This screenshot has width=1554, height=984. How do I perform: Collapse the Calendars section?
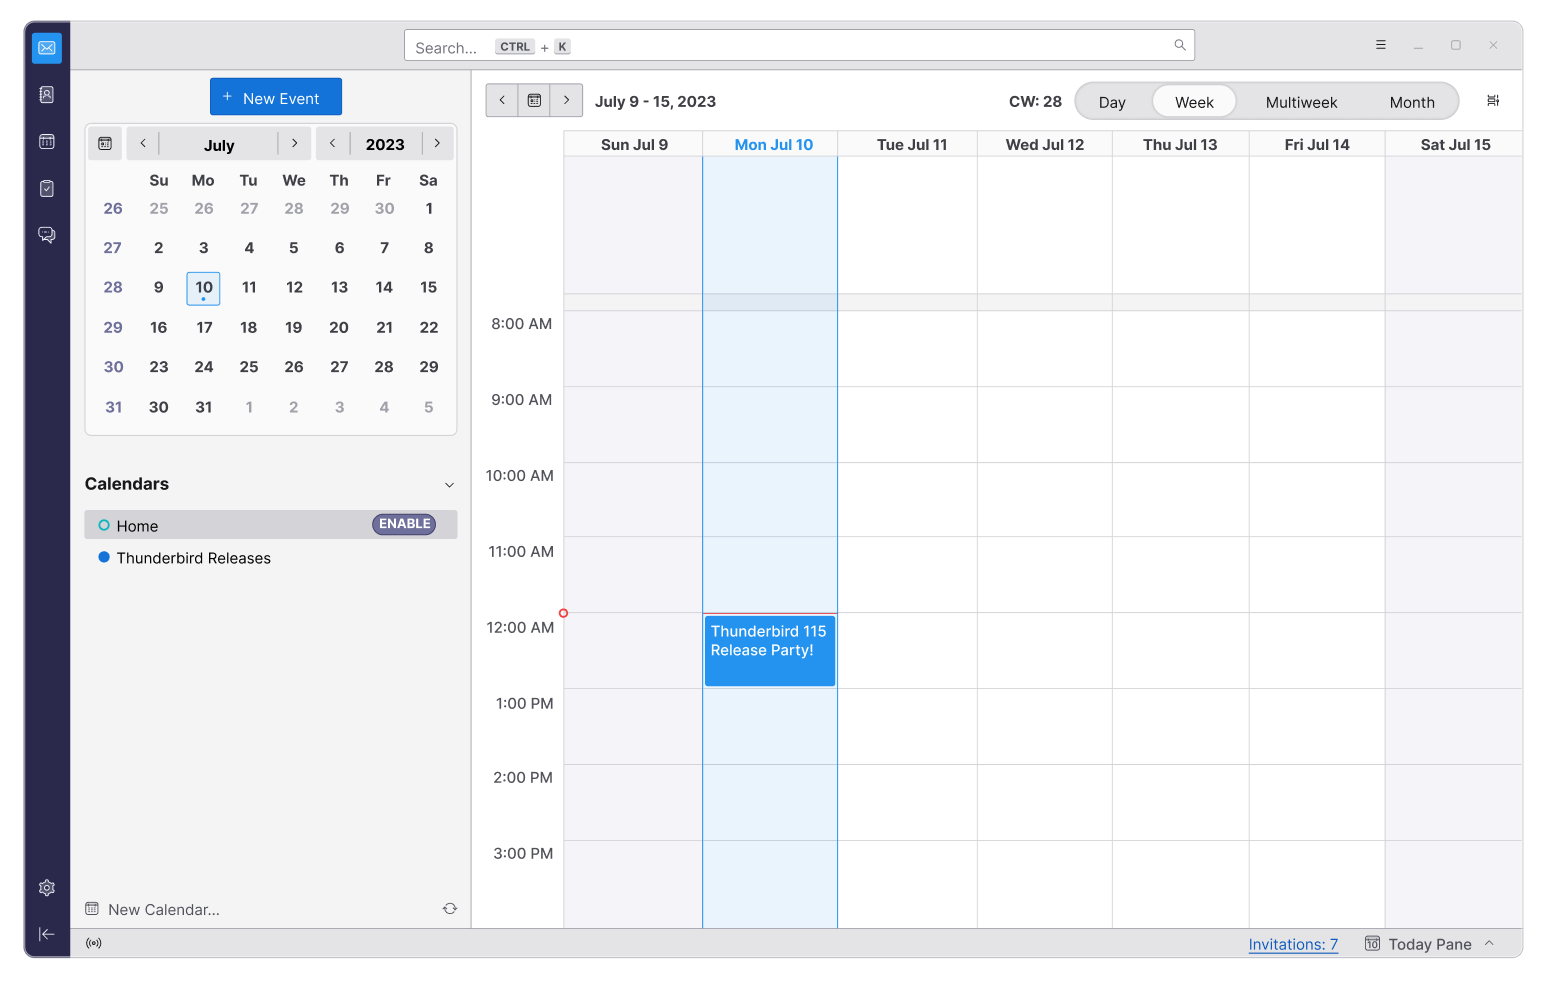coord(449,485)
